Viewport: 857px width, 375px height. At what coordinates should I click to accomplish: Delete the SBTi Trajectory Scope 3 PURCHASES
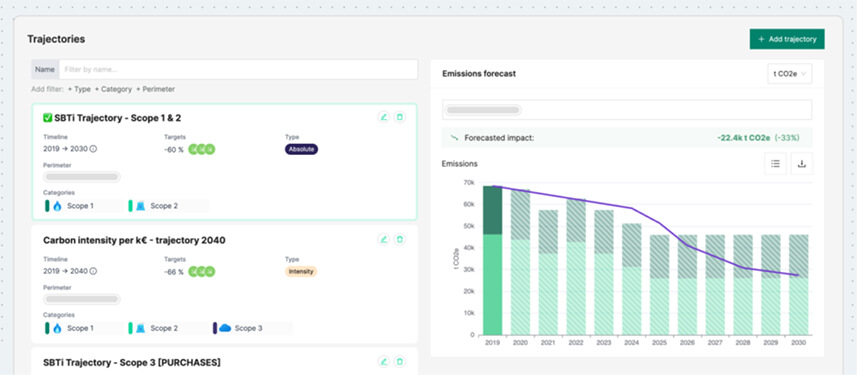click(400, 361)
